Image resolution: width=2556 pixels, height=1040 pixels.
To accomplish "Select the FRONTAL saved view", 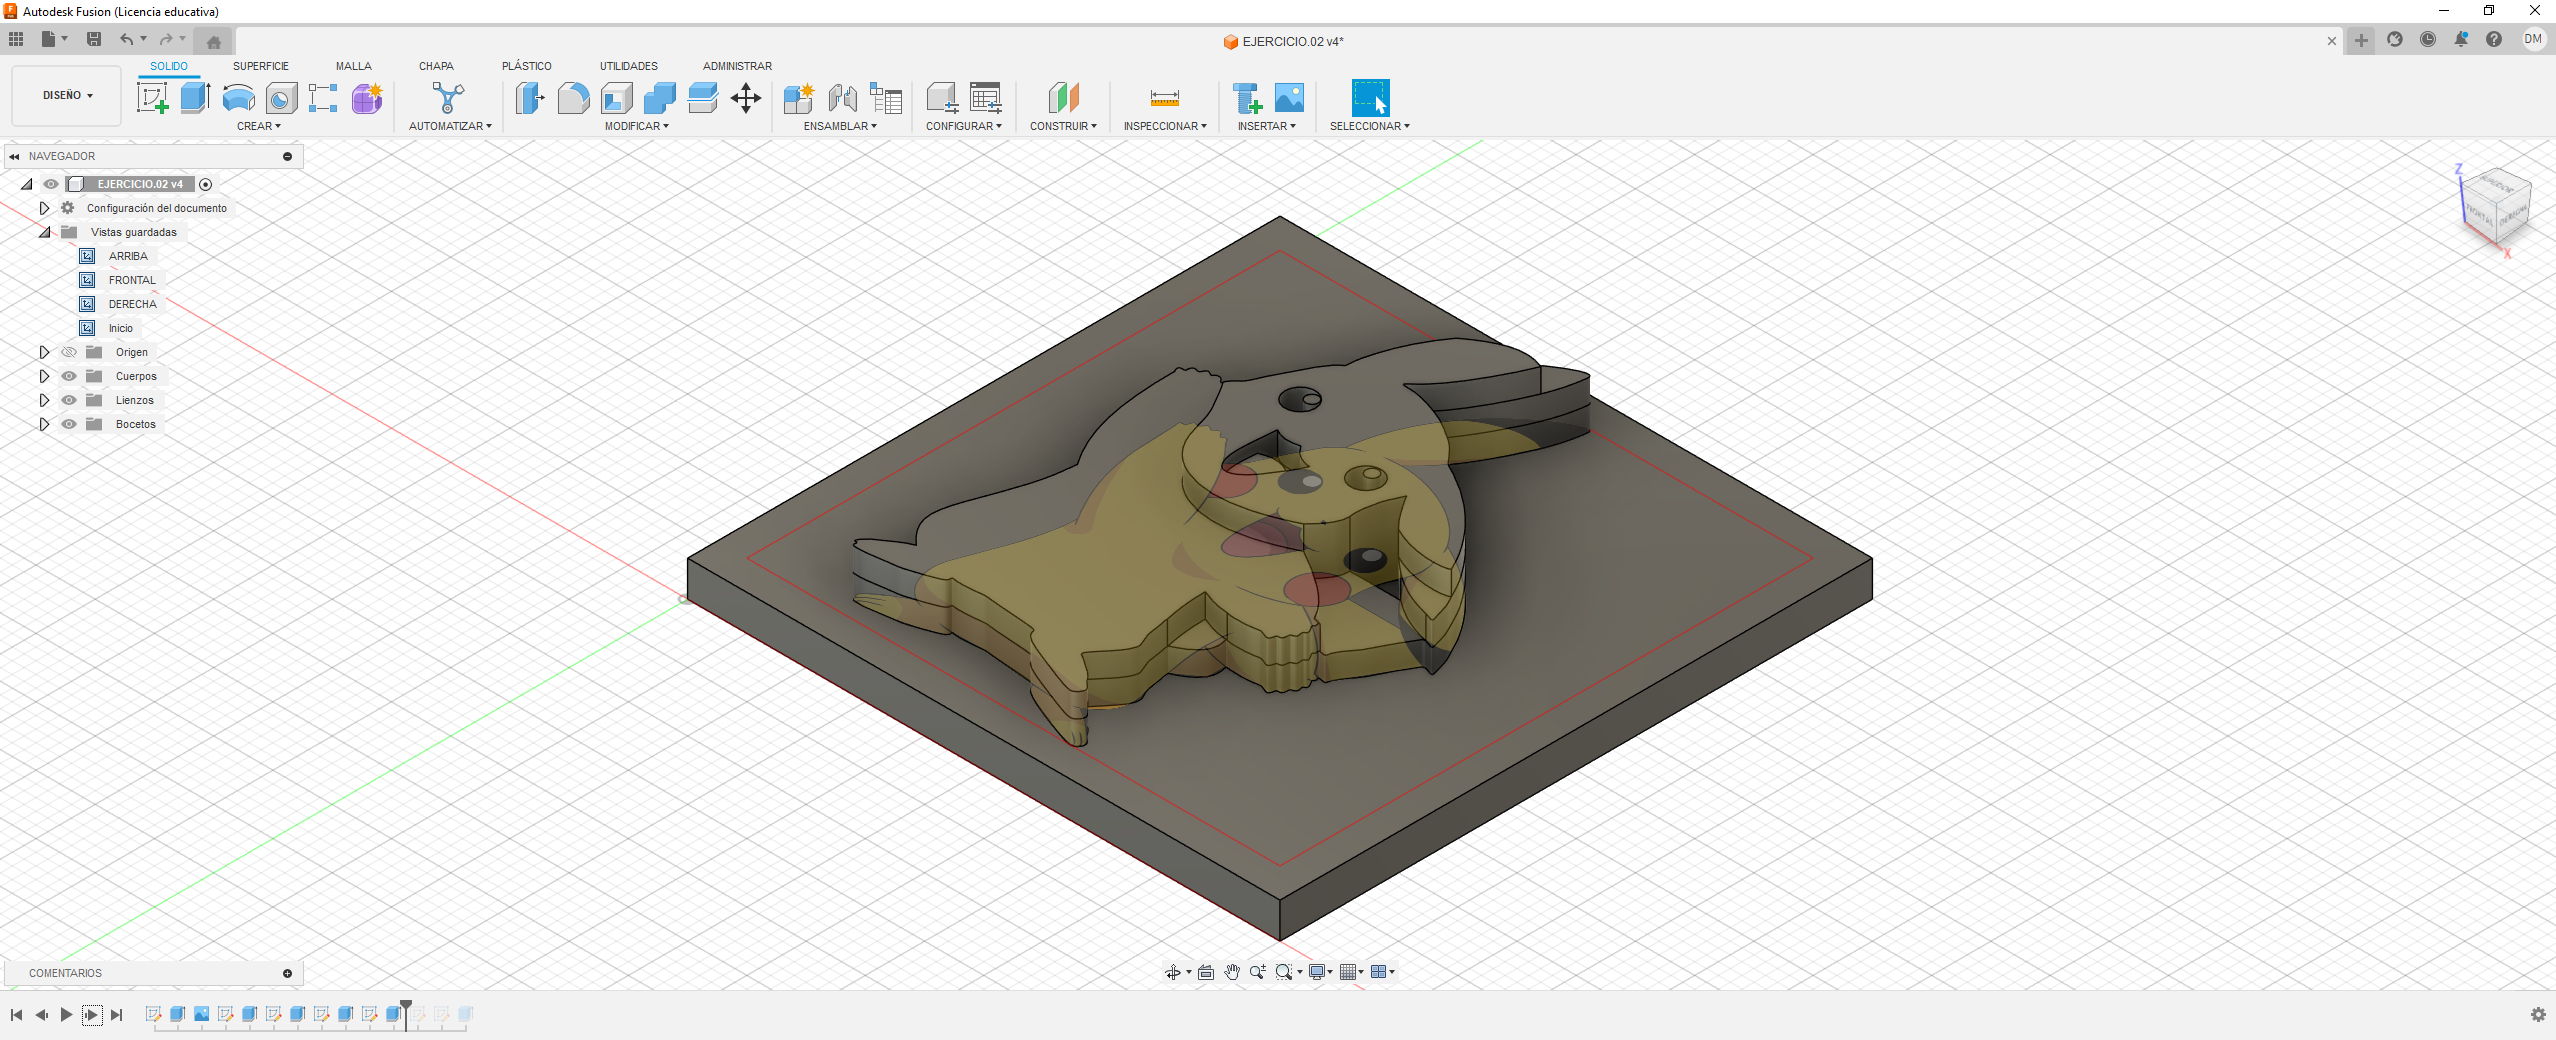I will 132,280.
